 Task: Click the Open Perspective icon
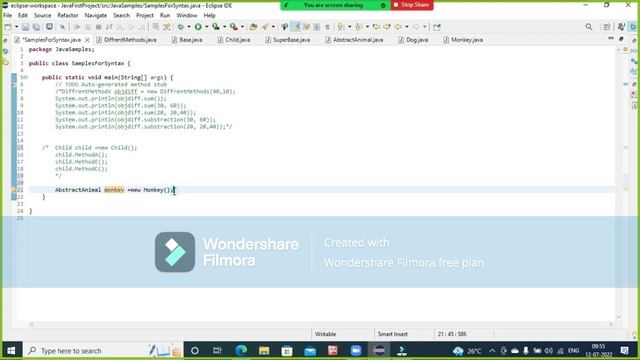(607, 27)
